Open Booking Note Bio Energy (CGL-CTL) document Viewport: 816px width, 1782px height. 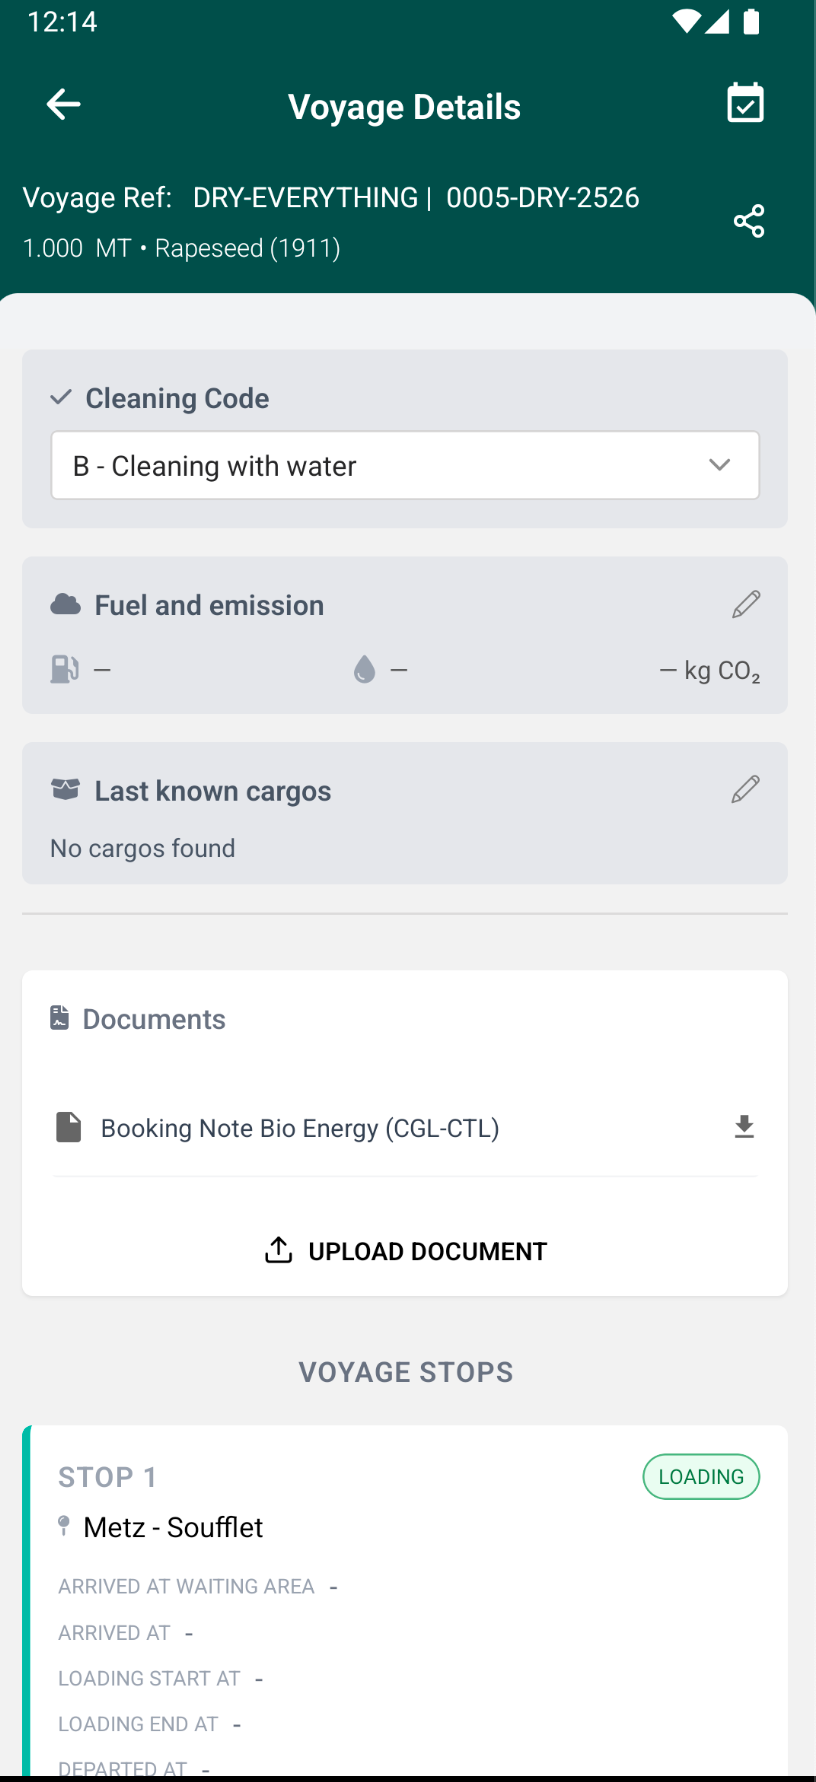(x=300, y=1128)
